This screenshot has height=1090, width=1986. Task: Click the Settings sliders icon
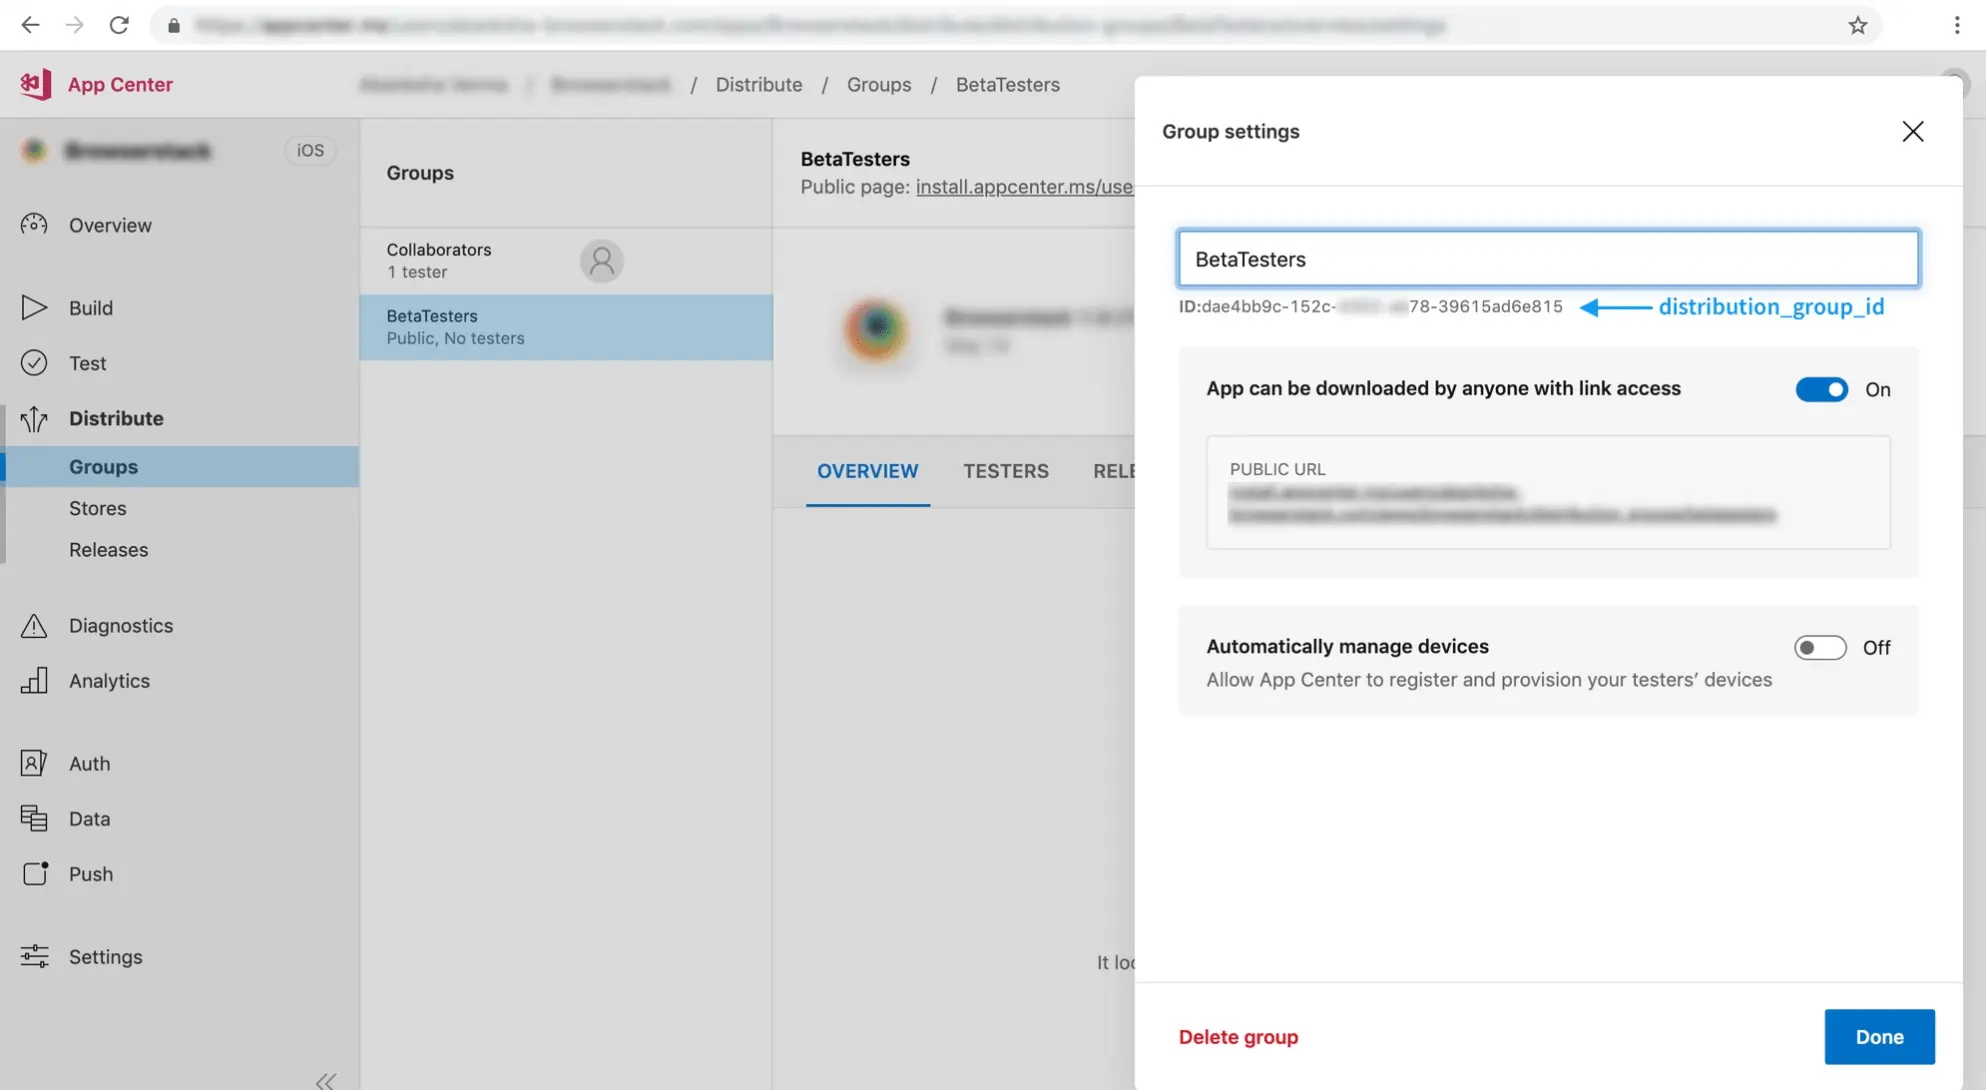point(34,956)
